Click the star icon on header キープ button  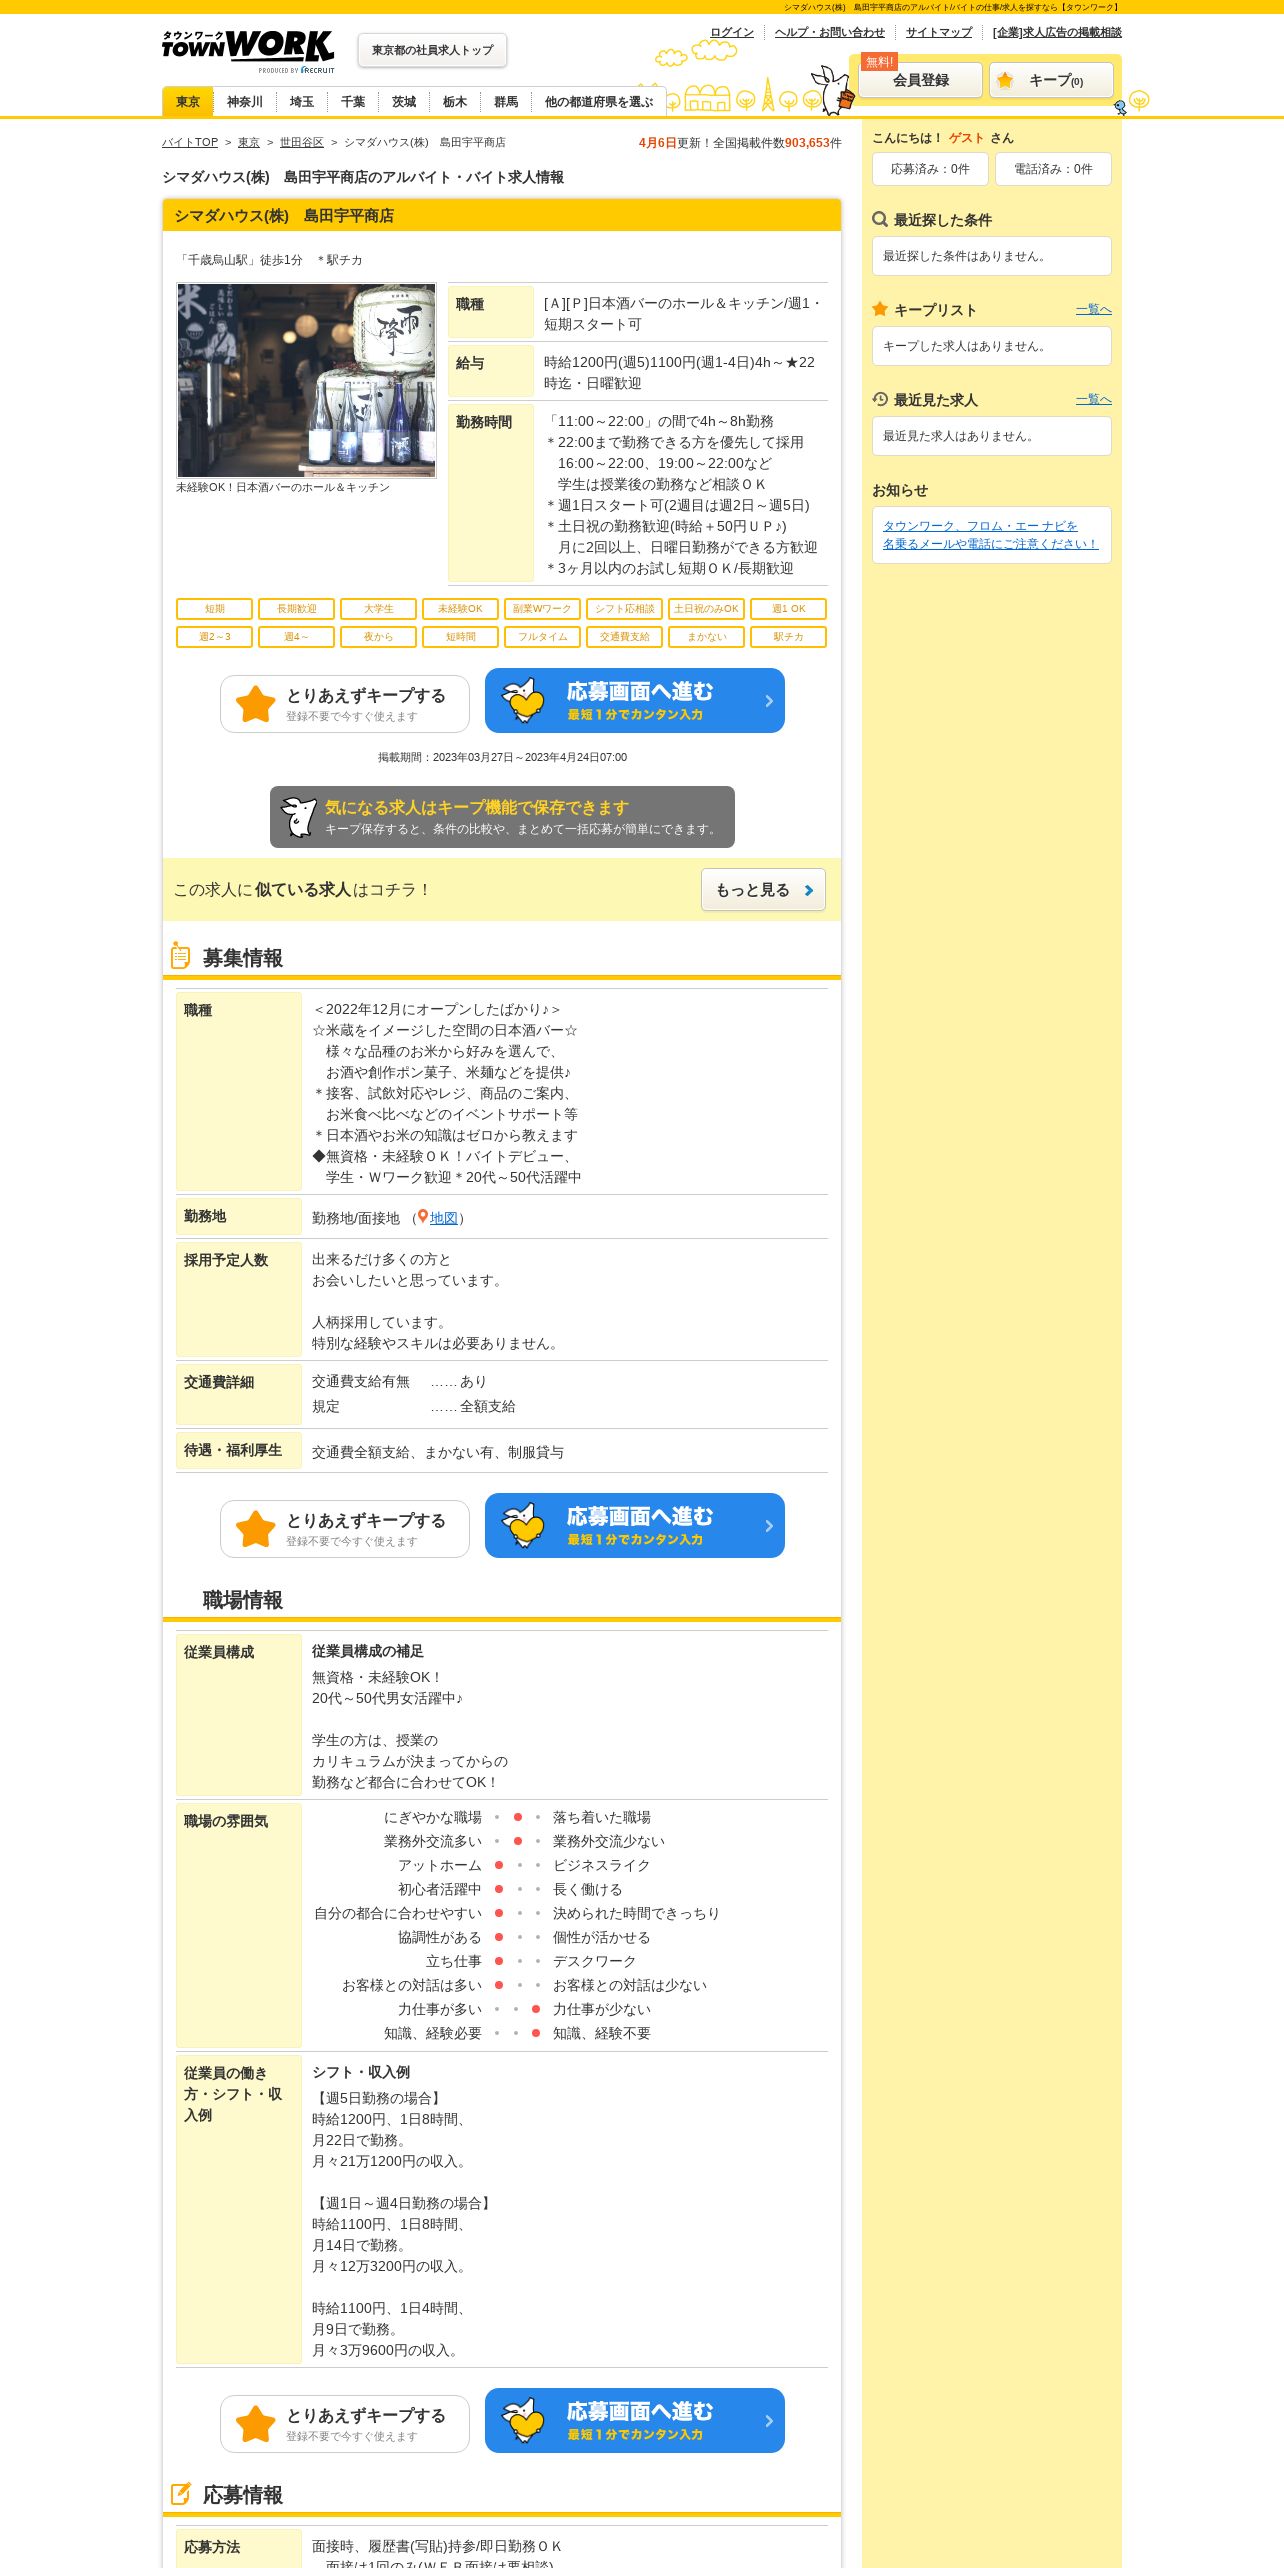click(1005, 80)
